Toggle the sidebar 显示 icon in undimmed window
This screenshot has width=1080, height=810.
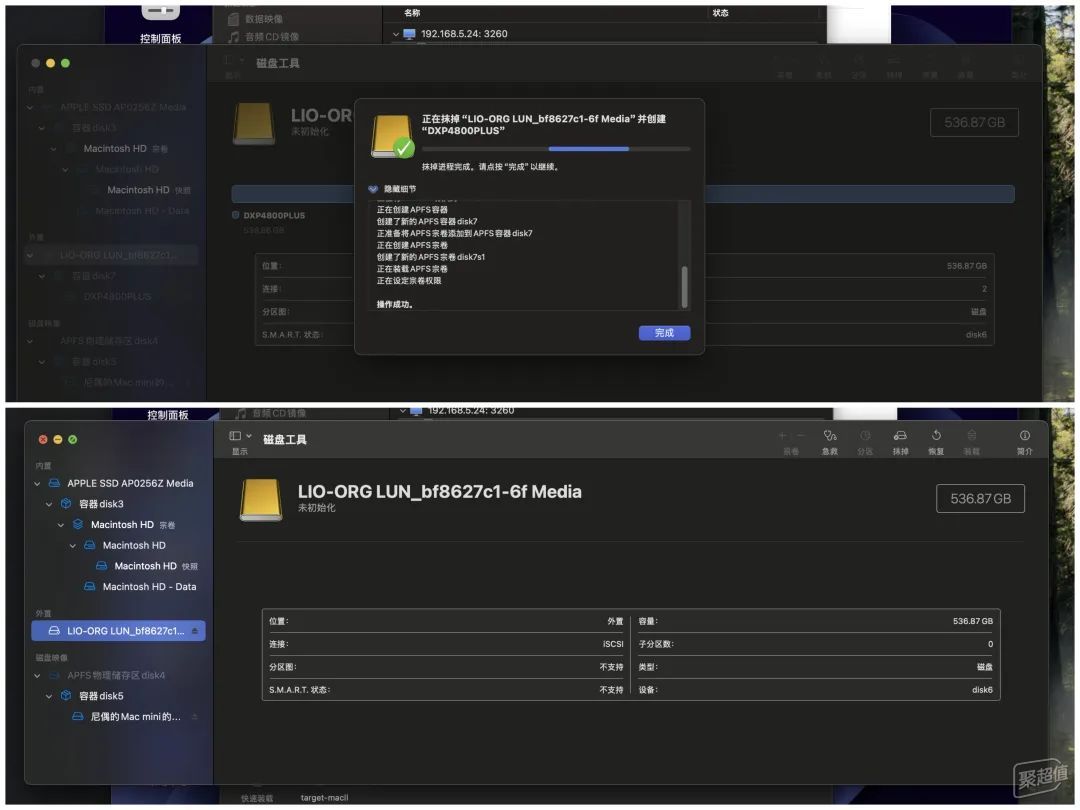(235, 435)
